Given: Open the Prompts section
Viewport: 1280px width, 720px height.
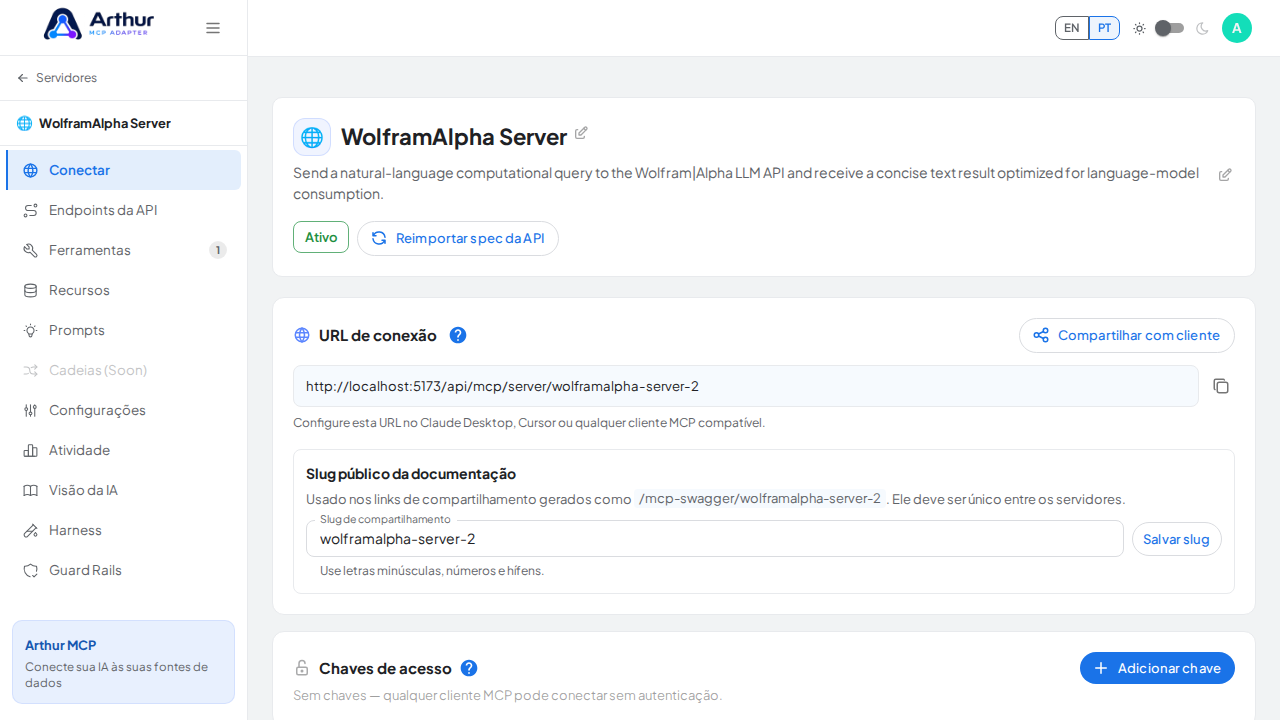Looking at the screenshot, I should click(x=123, y=330).
